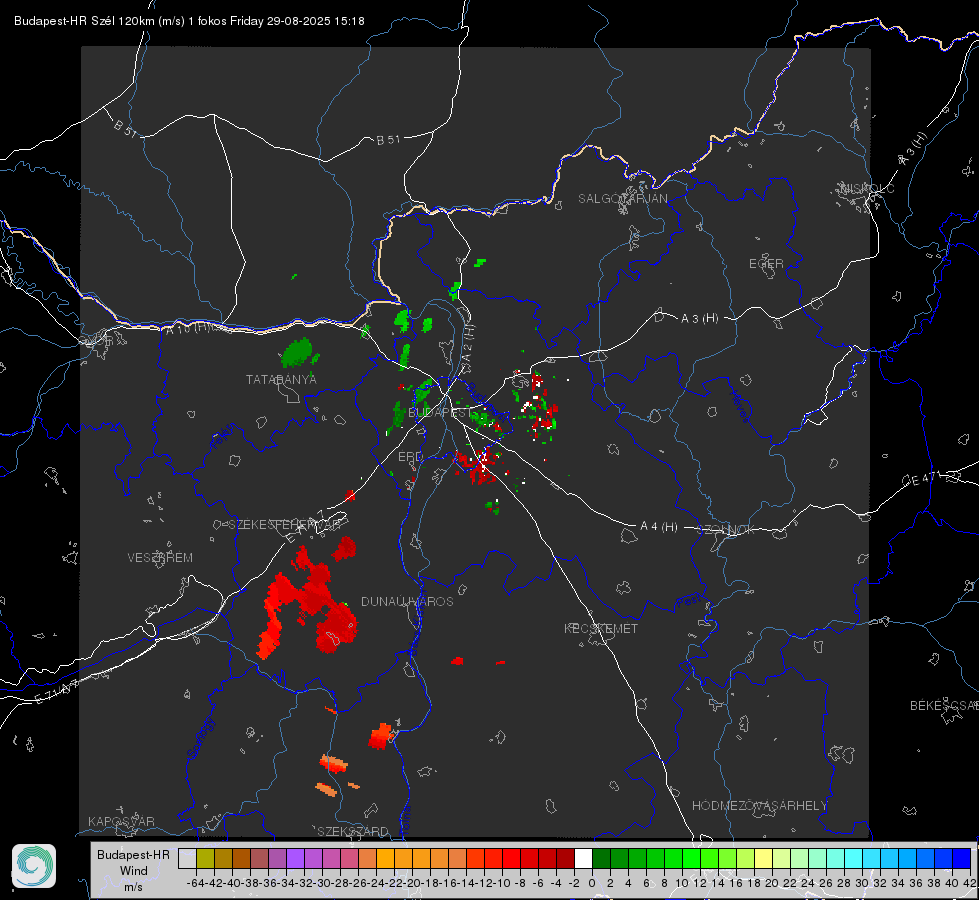Click the SALGÓTARJÁN city label
The height and width of the screenshot is (900, 979).
pos(622,199)
